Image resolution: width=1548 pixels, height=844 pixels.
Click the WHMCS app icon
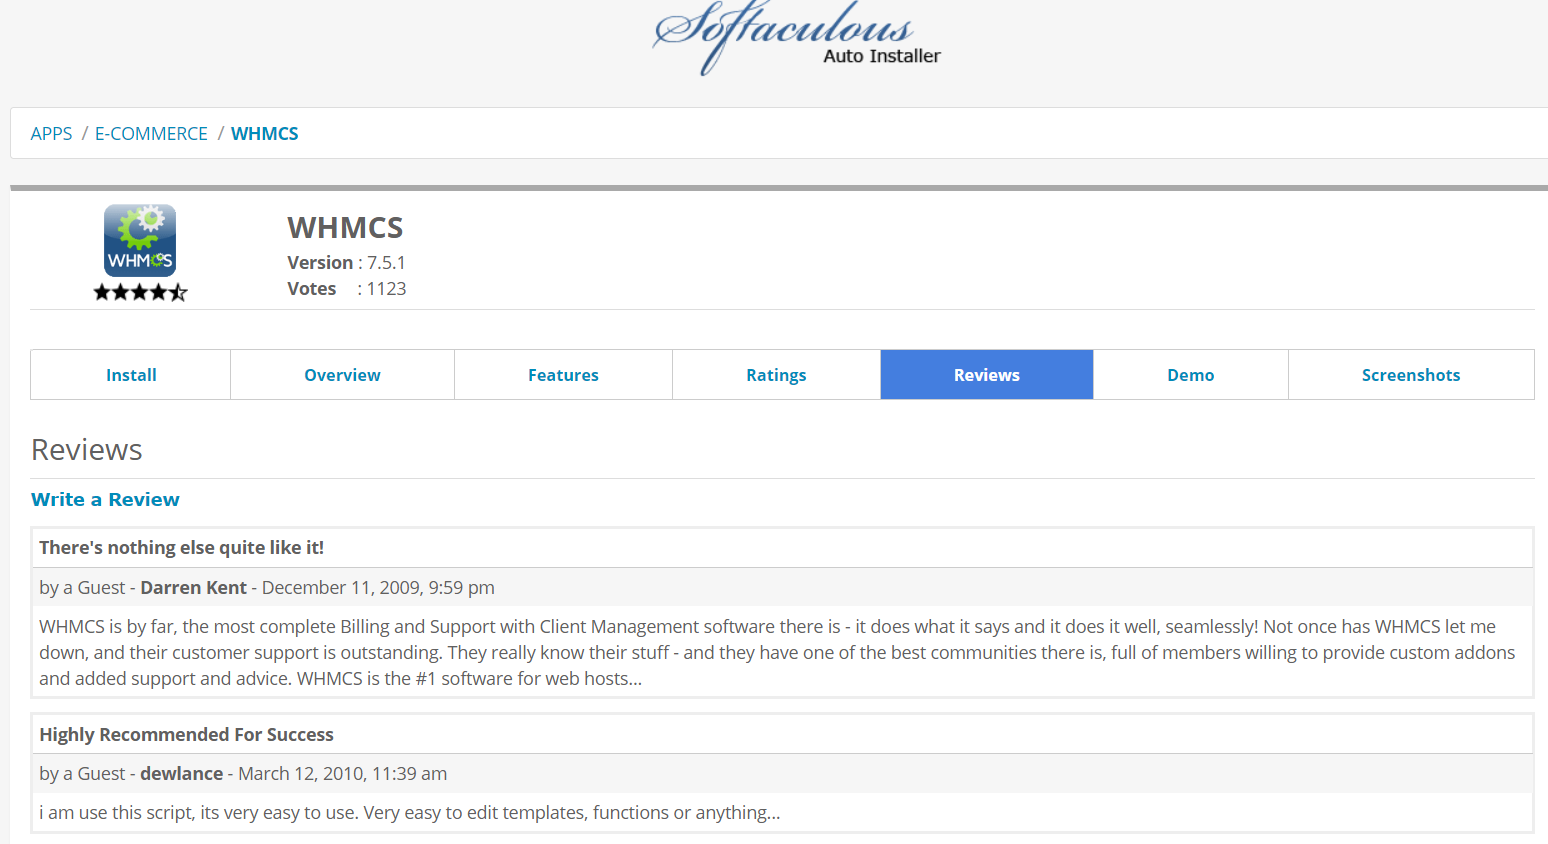pos(140,240)
